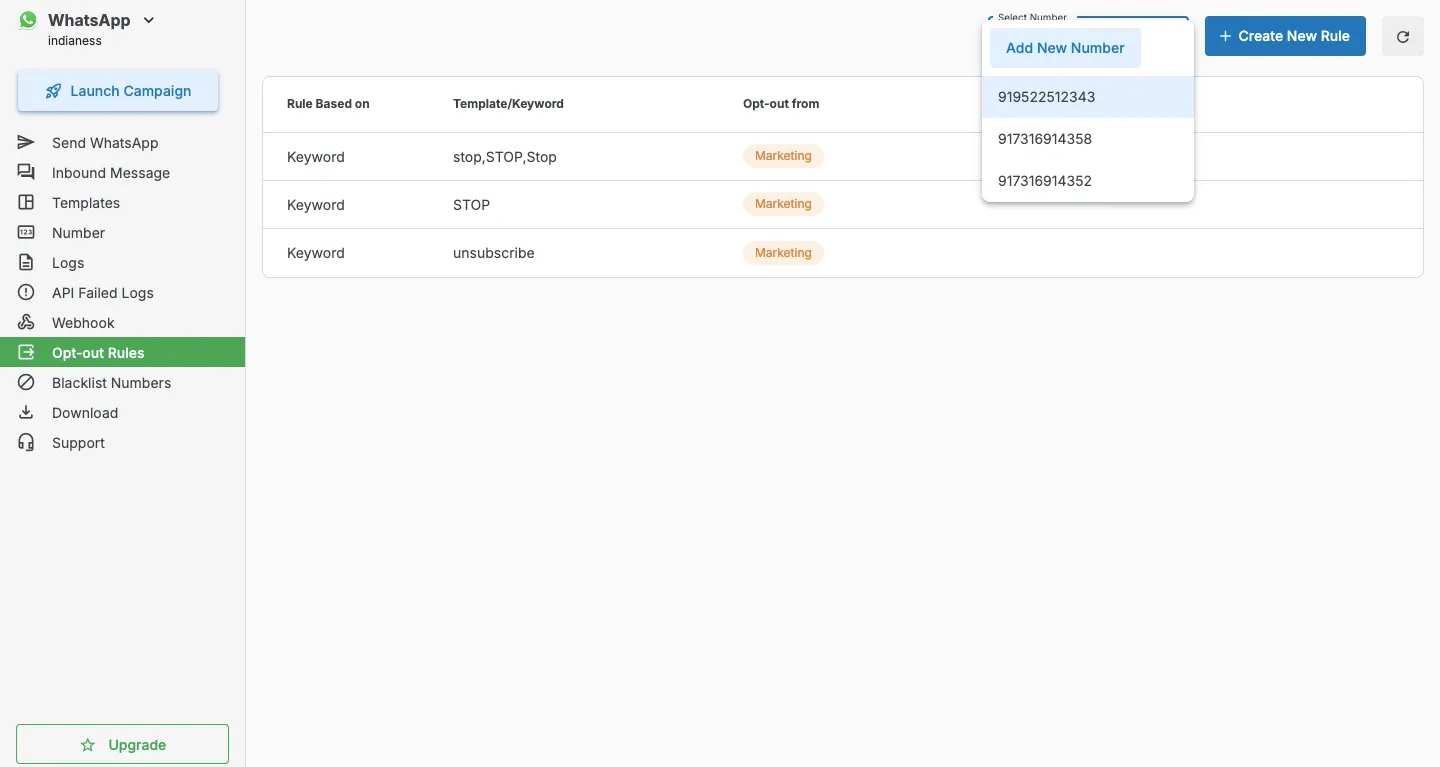Open the Support page

[122, 443]
